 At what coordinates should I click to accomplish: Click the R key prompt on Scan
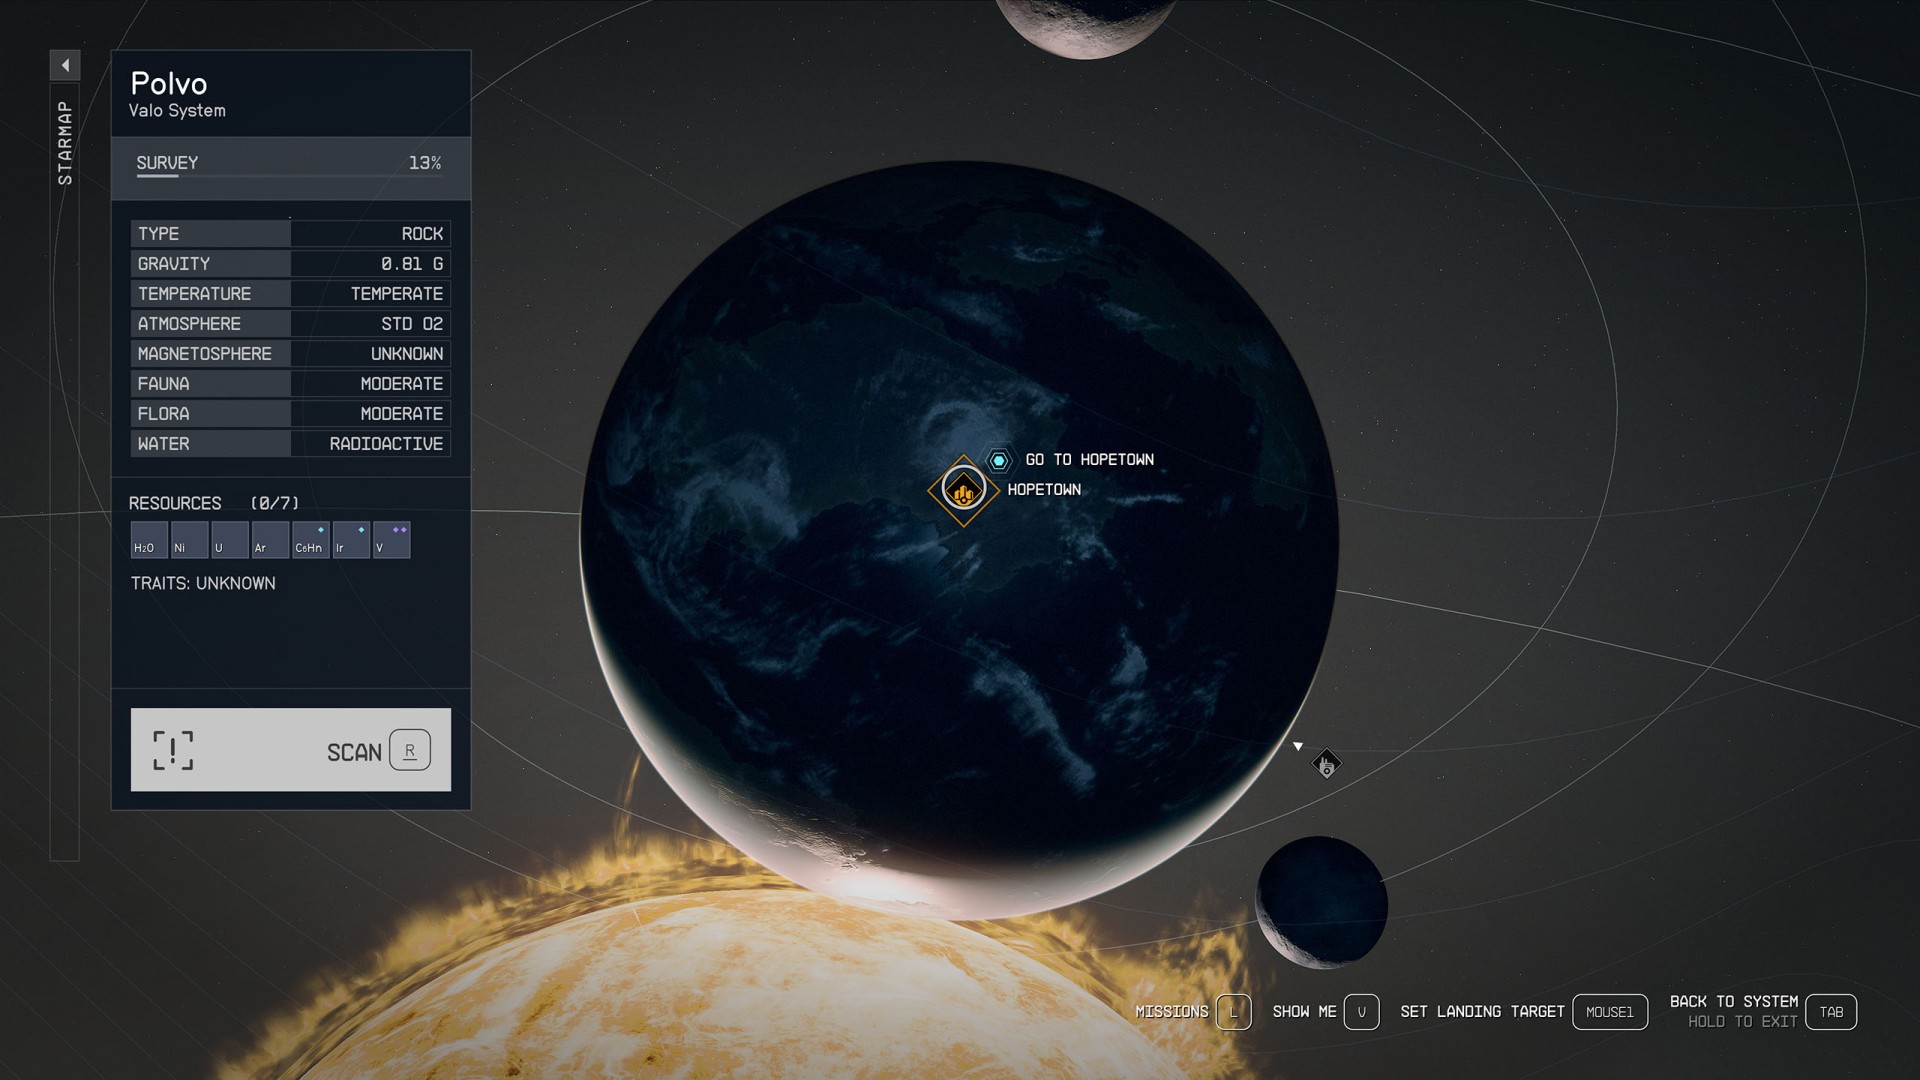tap(410, 750)
